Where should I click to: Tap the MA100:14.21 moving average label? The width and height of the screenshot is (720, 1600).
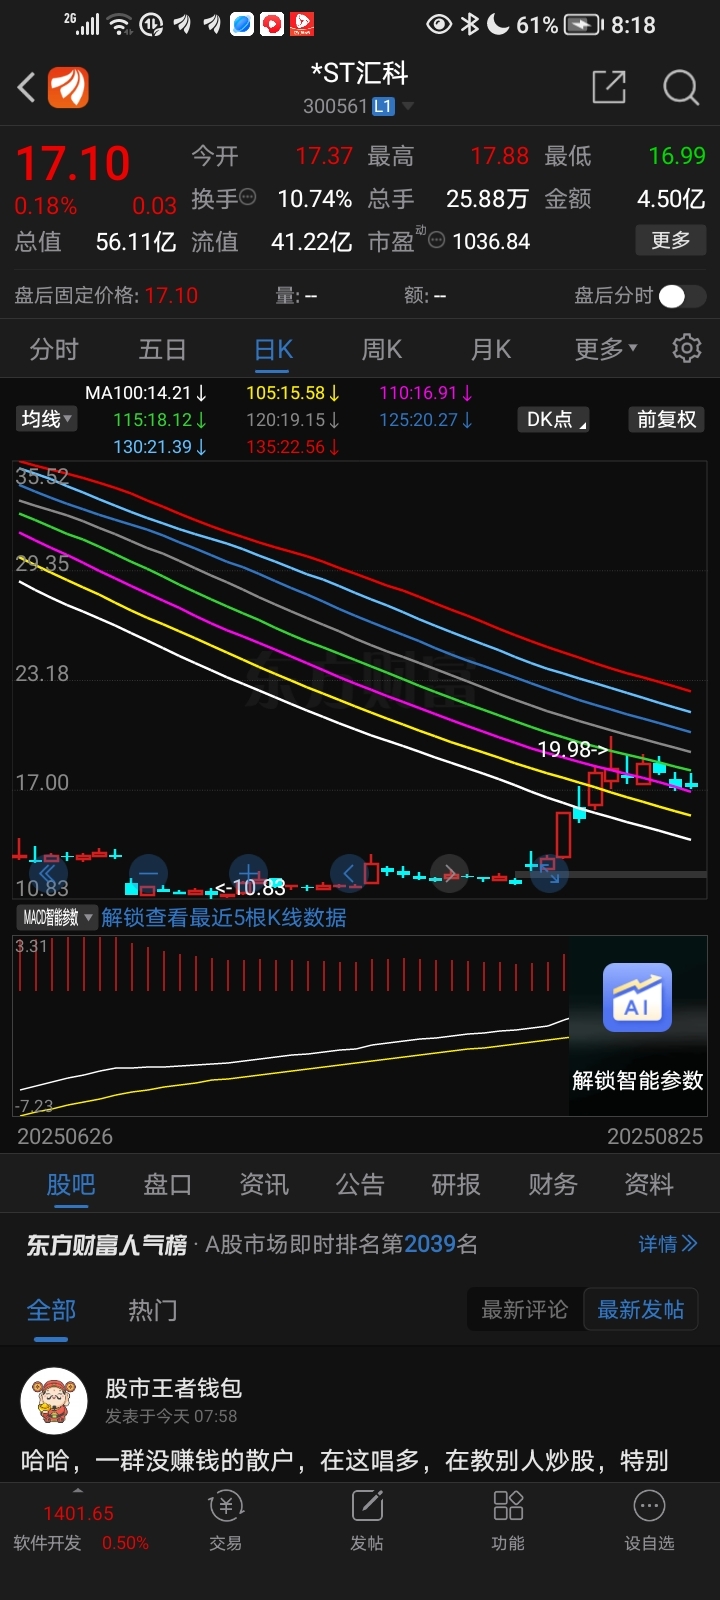coord(146,393)
